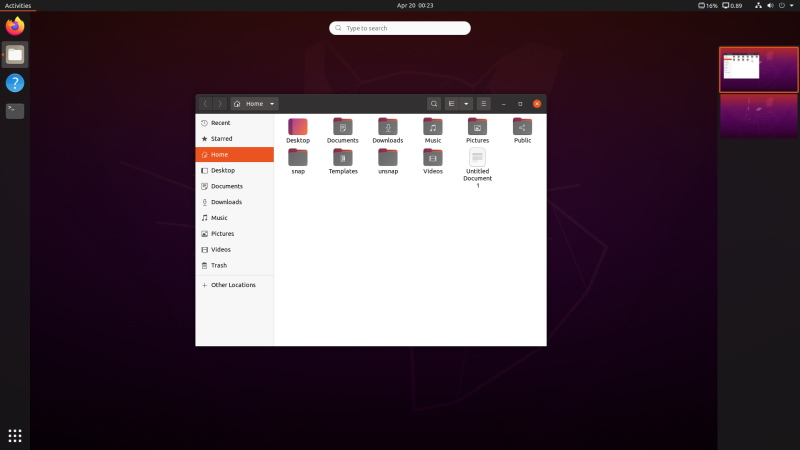Switch to the second workspace thumbnail

759,116
